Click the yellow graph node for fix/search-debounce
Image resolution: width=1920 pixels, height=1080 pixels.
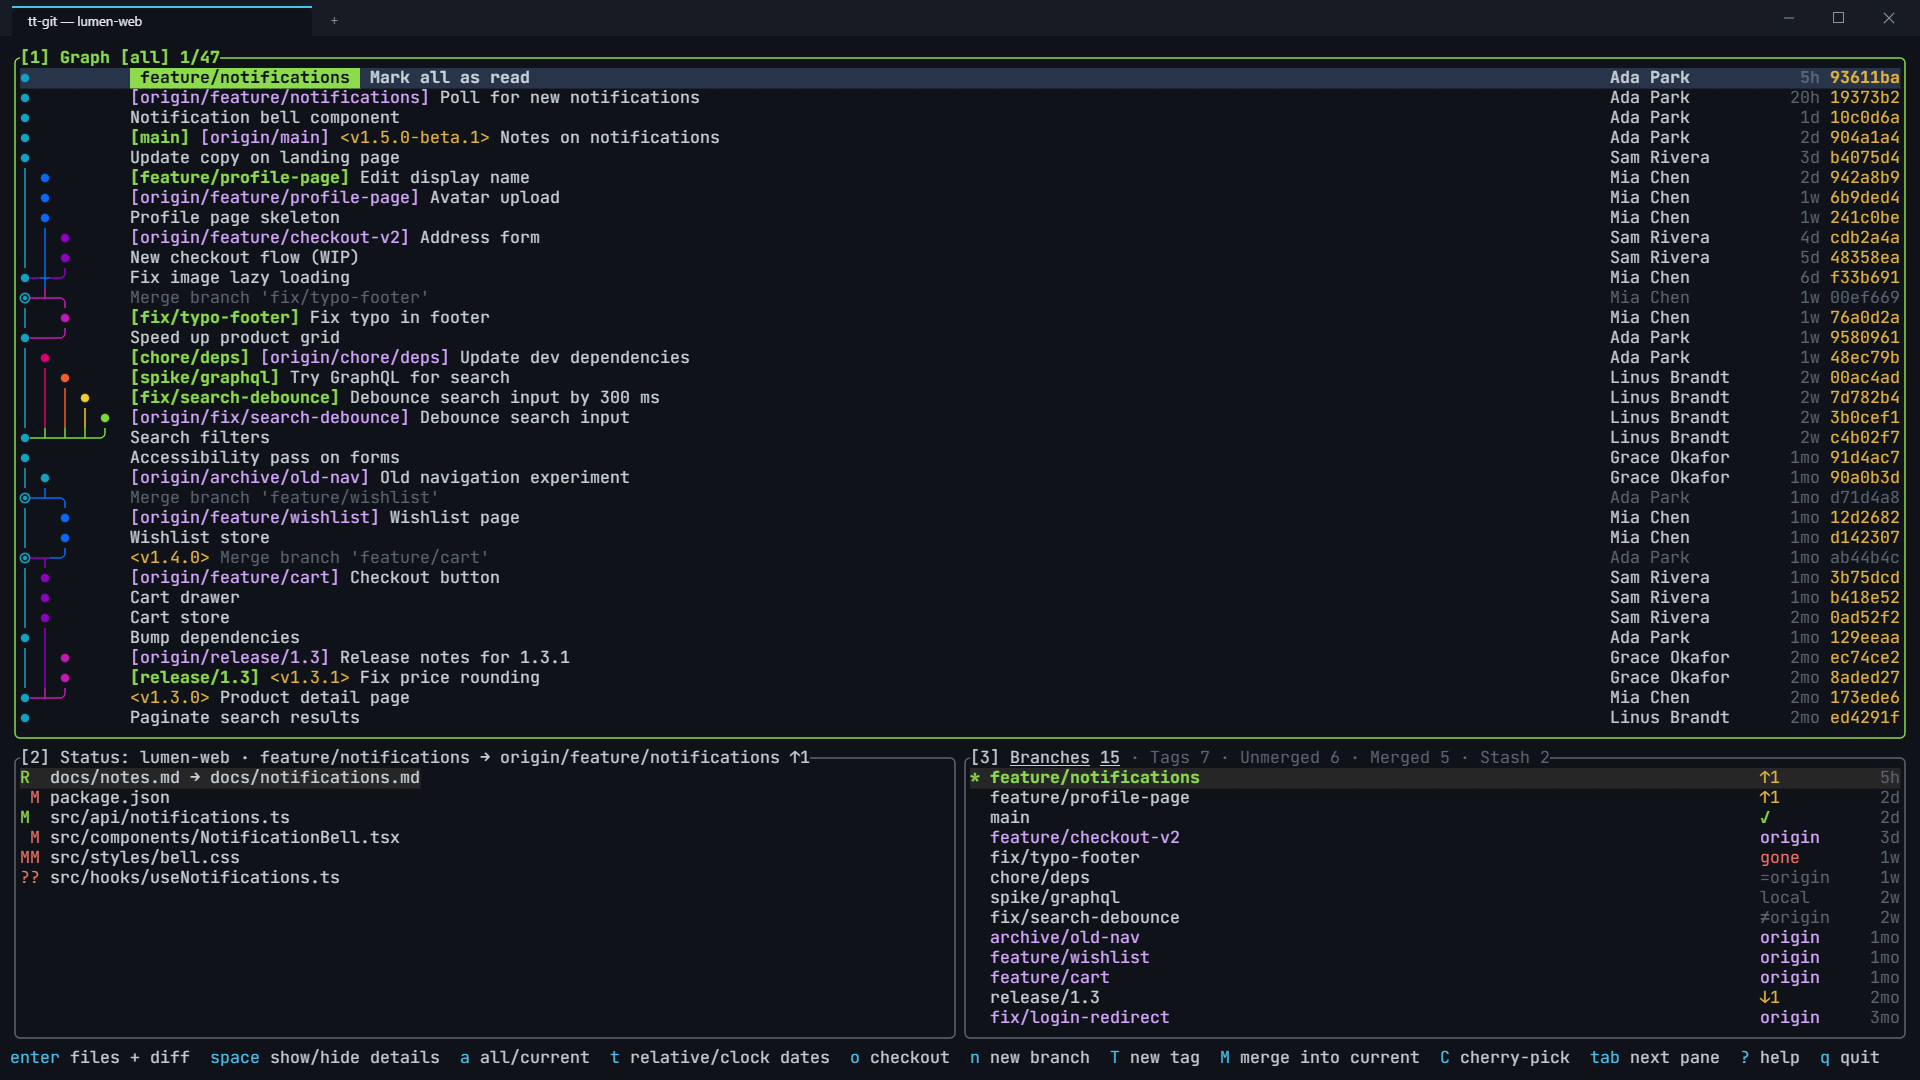click(x=85, y=397)
